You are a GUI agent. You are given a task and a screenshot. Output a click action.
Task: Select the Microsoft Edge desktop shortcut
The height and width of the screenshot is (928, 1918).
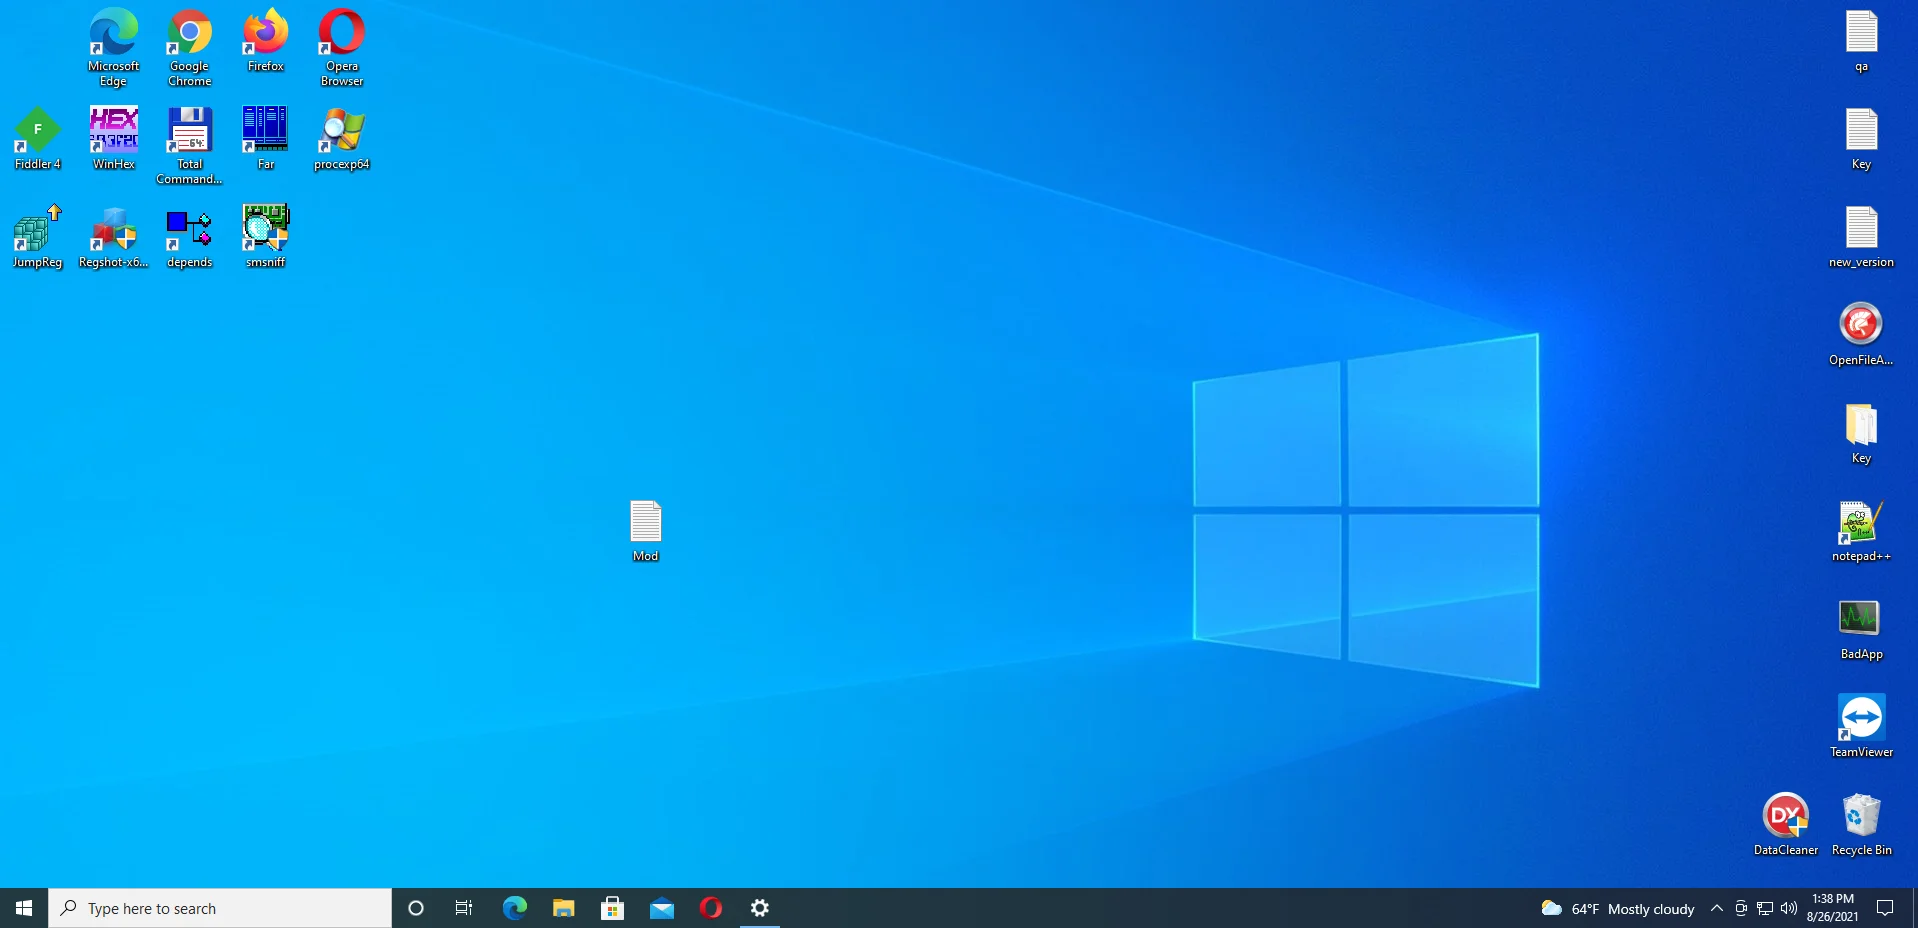[113, 47]
